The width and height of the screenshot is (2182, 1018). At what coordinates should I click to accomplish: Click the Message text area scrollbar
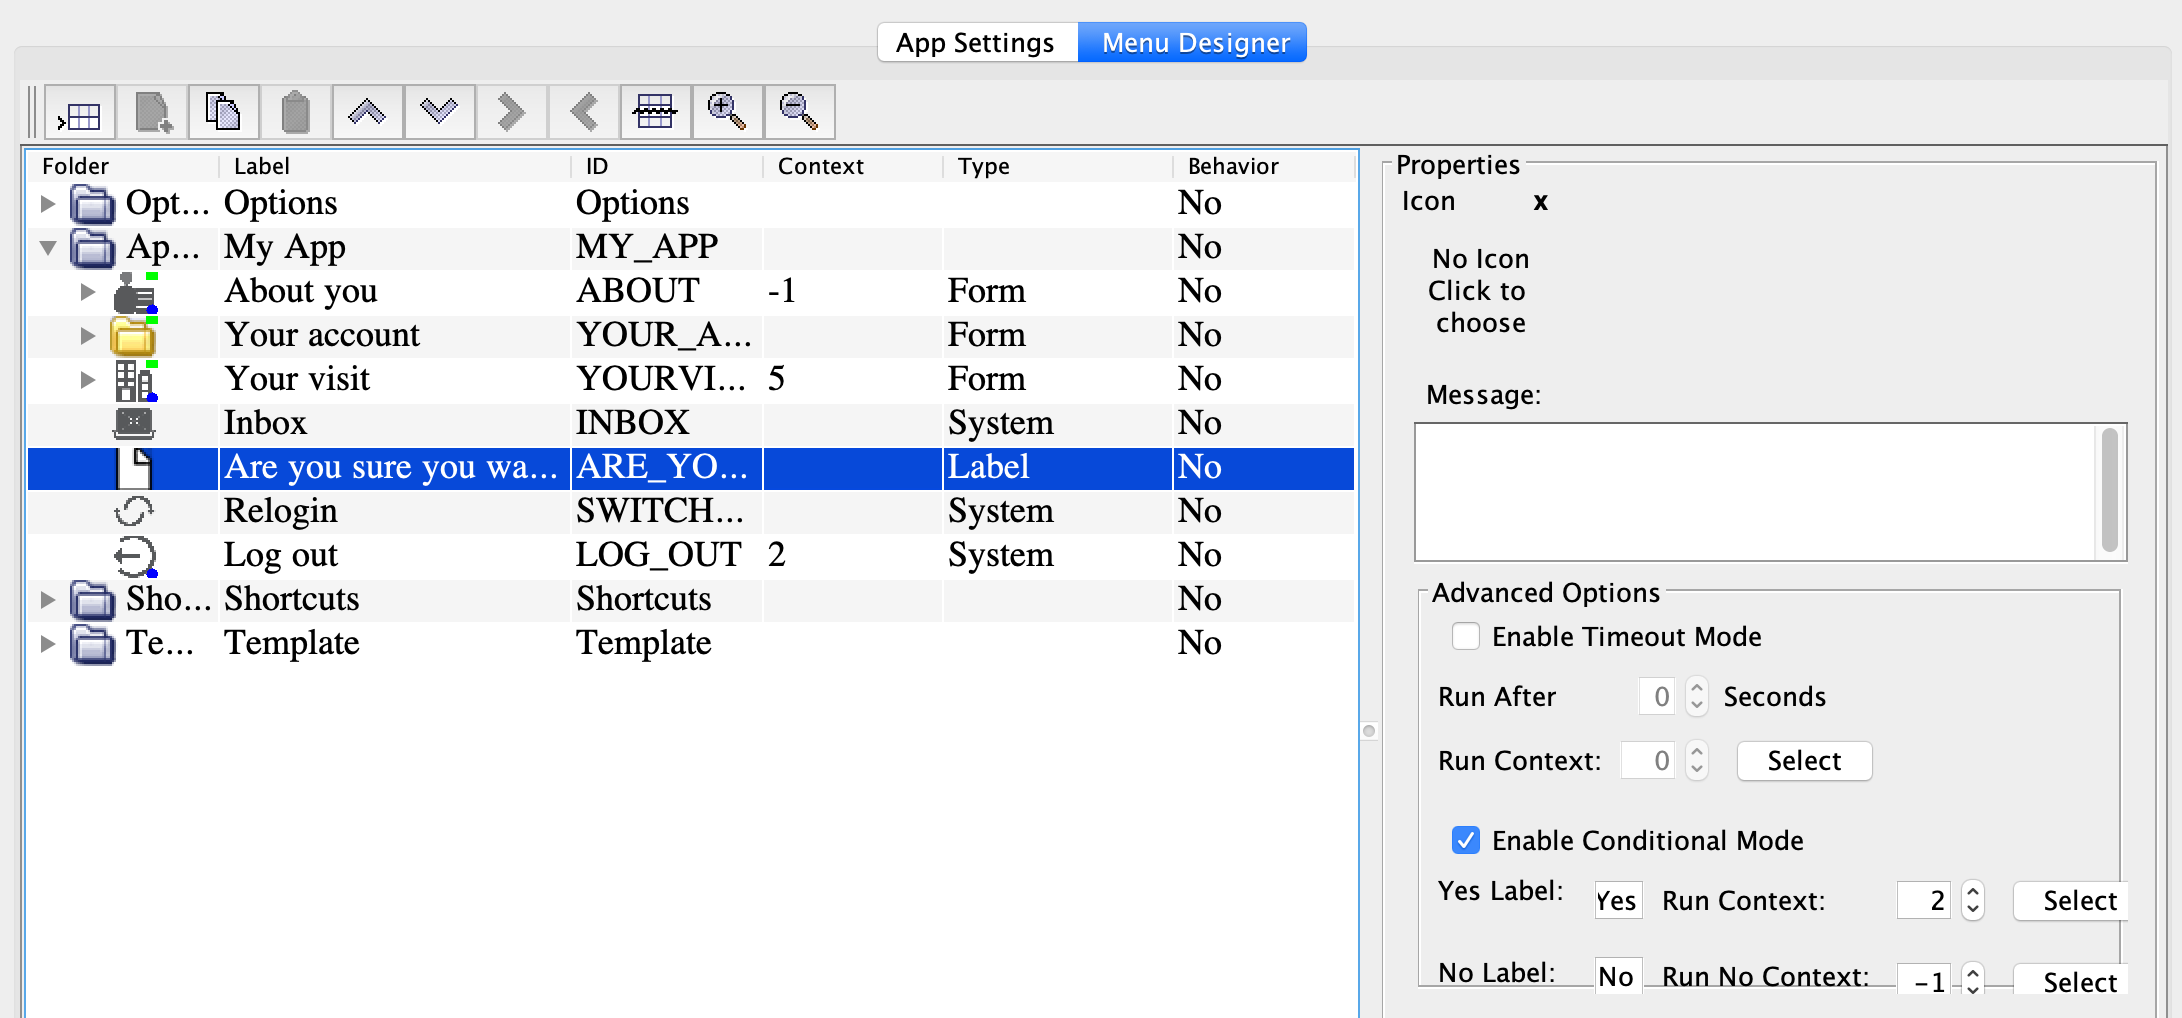click(x=2109, y=490)
